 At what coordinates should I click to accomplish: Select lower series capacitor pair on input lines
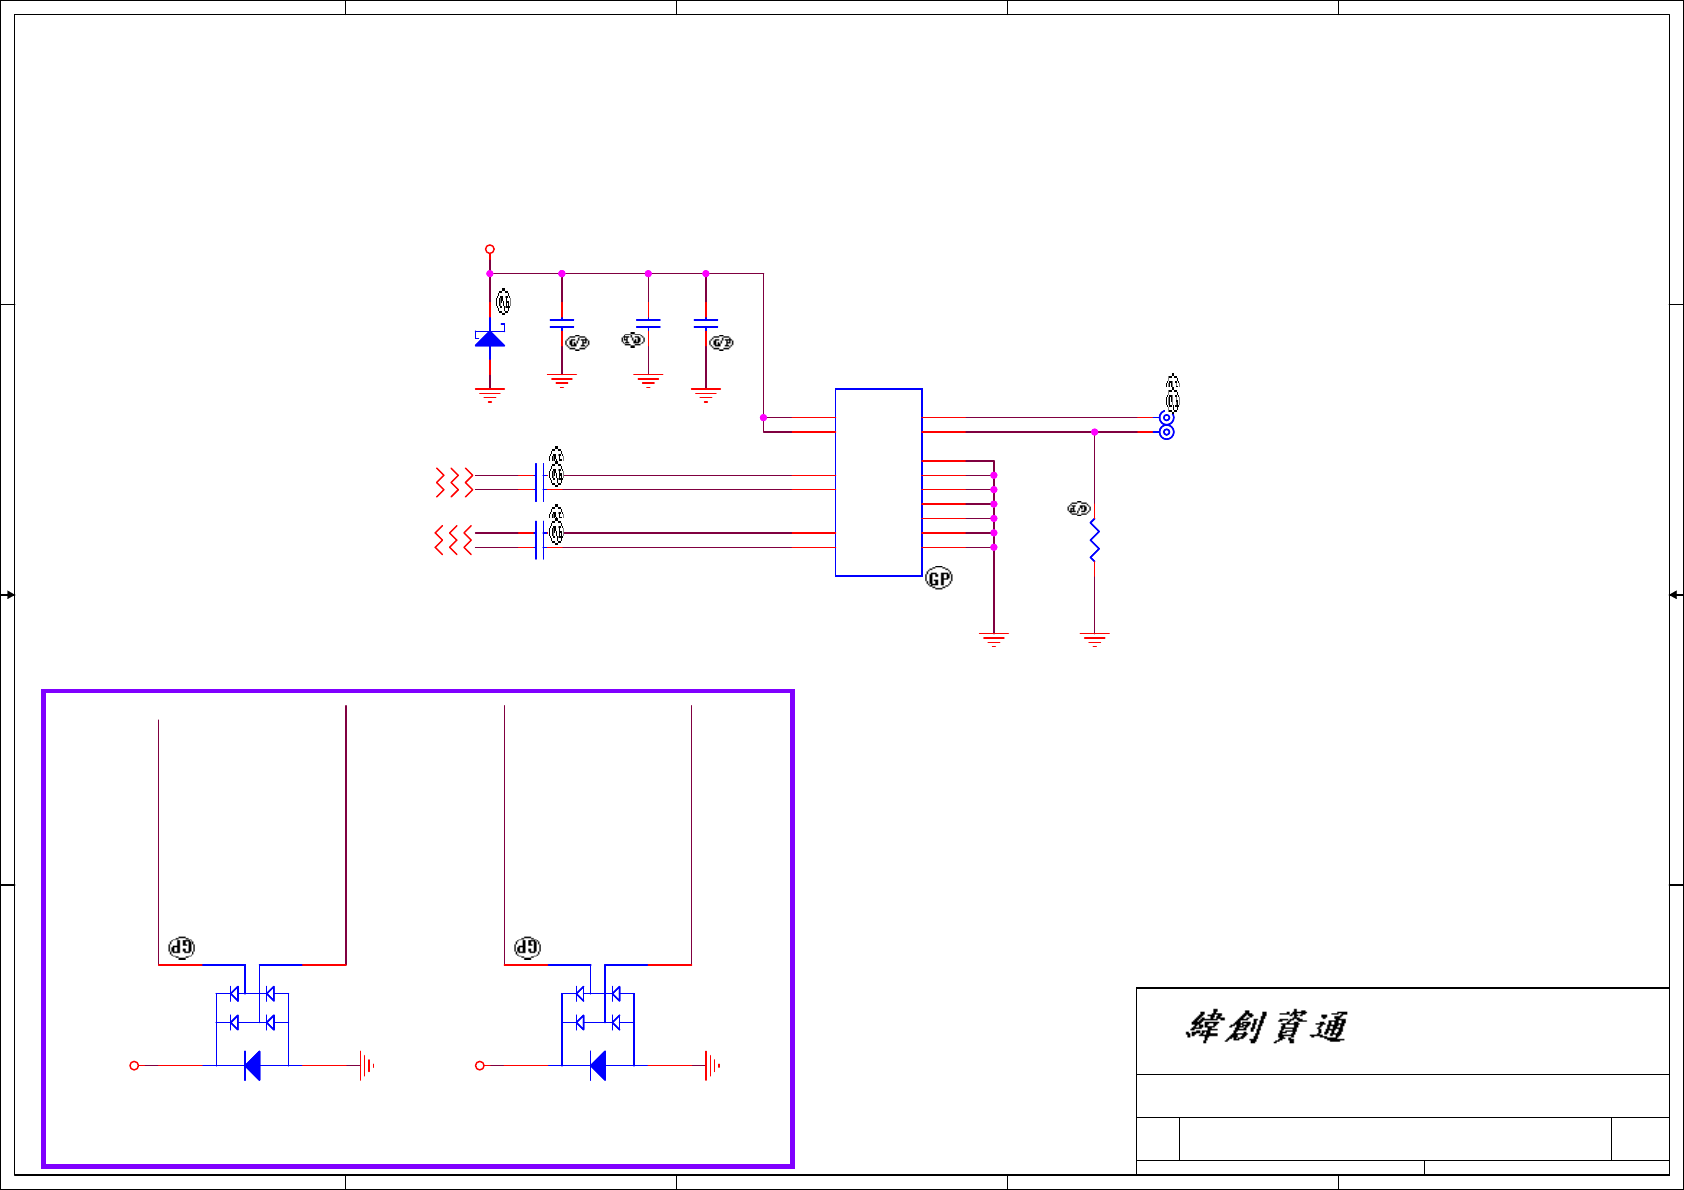coord(540,540)
